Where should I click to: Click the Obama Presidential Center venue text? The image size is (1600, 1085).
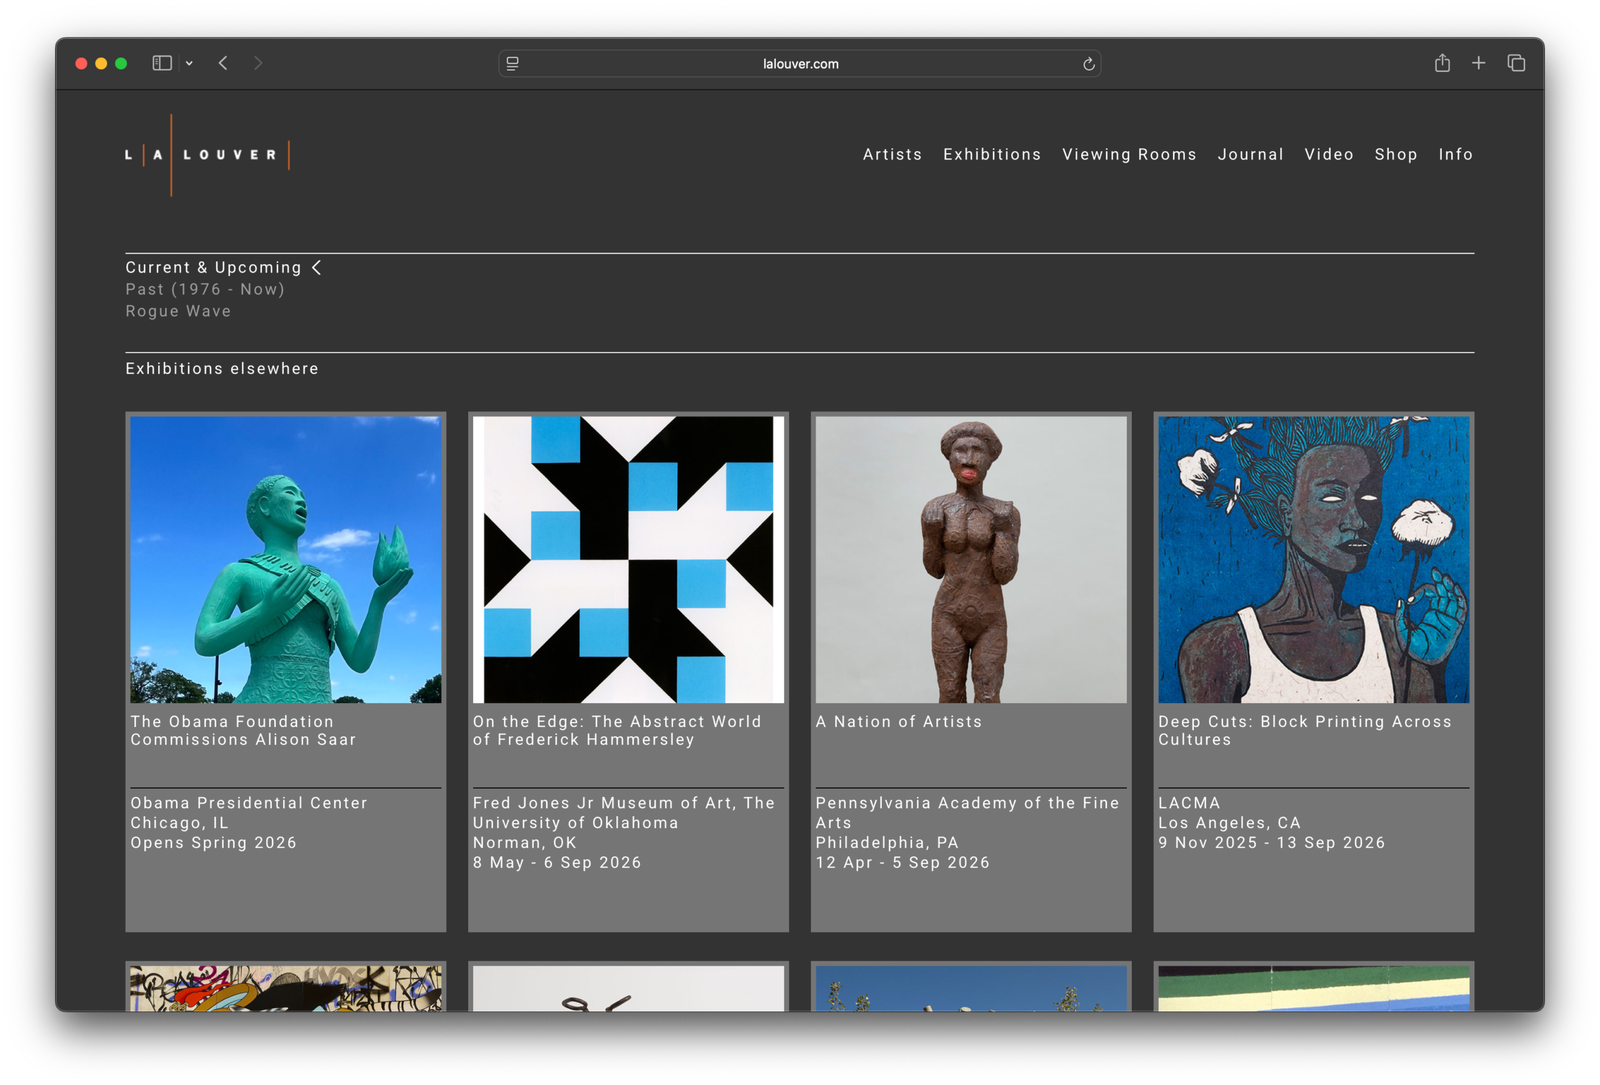click(249, 803)
